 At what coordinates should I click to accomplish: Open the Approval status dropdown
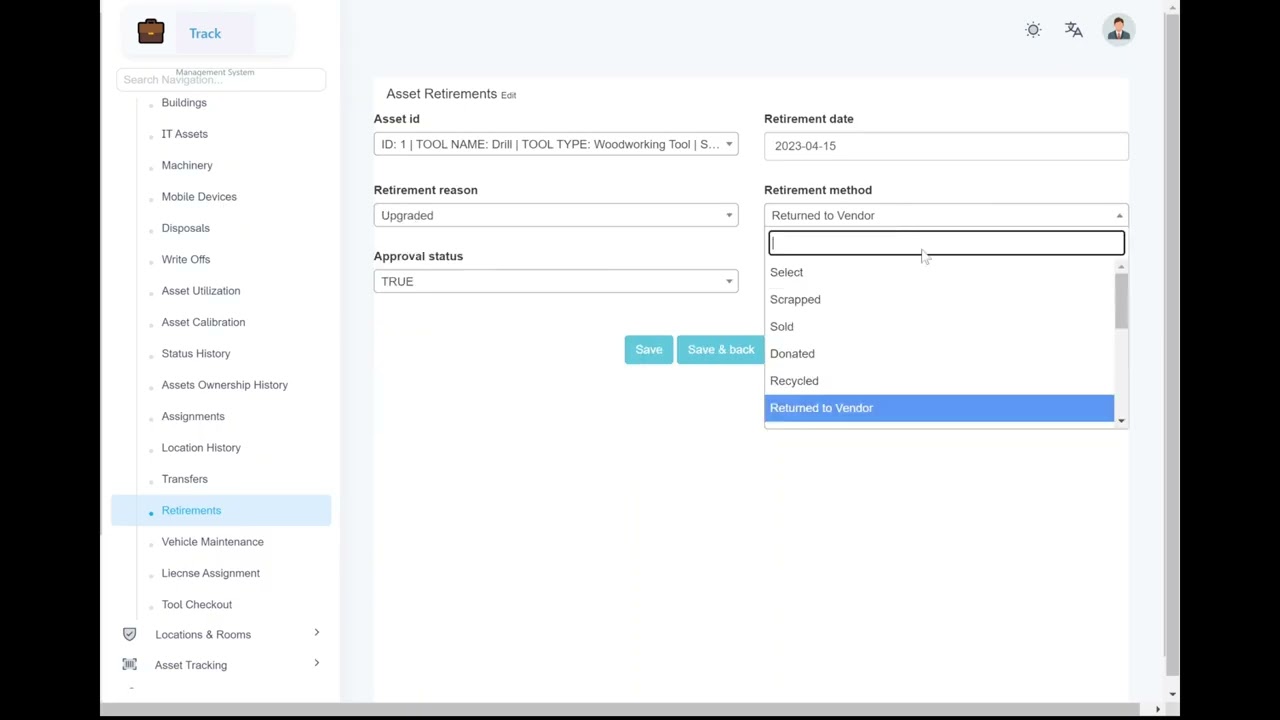tap(556, 282)
